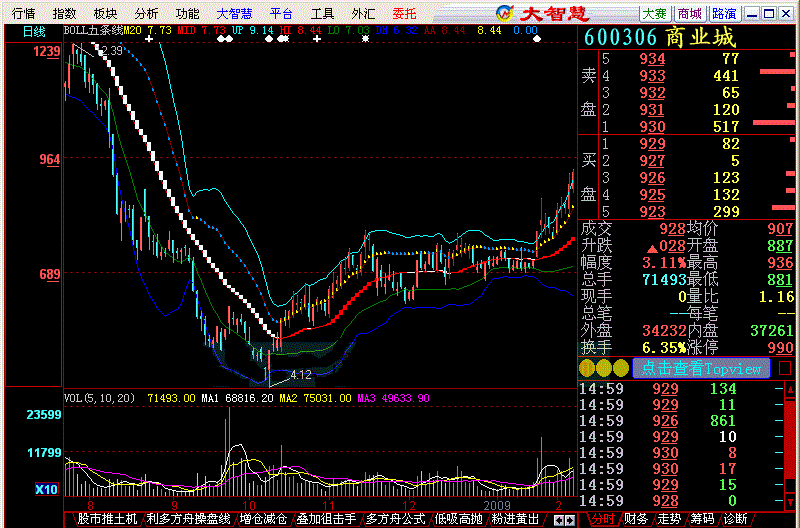Click the 商城 button
This screenshot has width=800, height=528.
(x=690, y=14)
